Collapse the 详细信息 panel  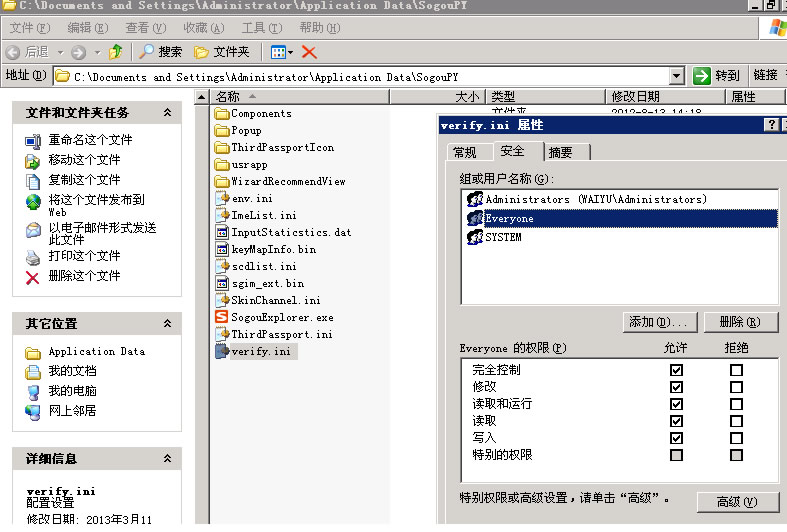pos(168,458)
